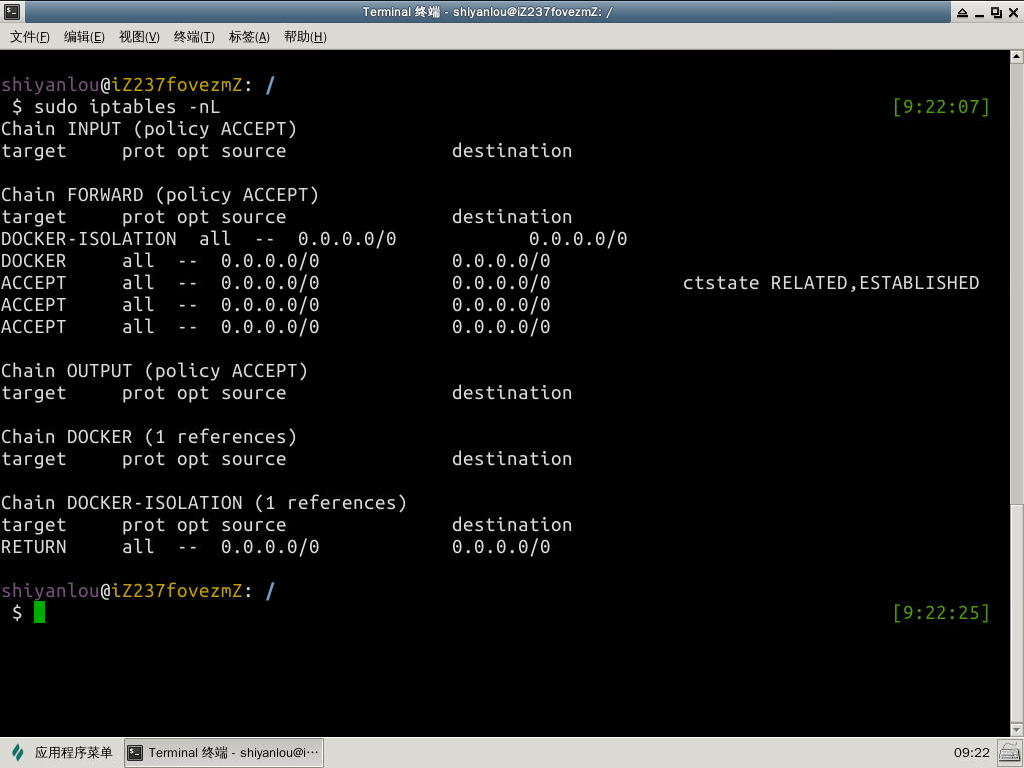Maximize the Terminal window
1024x768 pixels.
pos(995,12)
